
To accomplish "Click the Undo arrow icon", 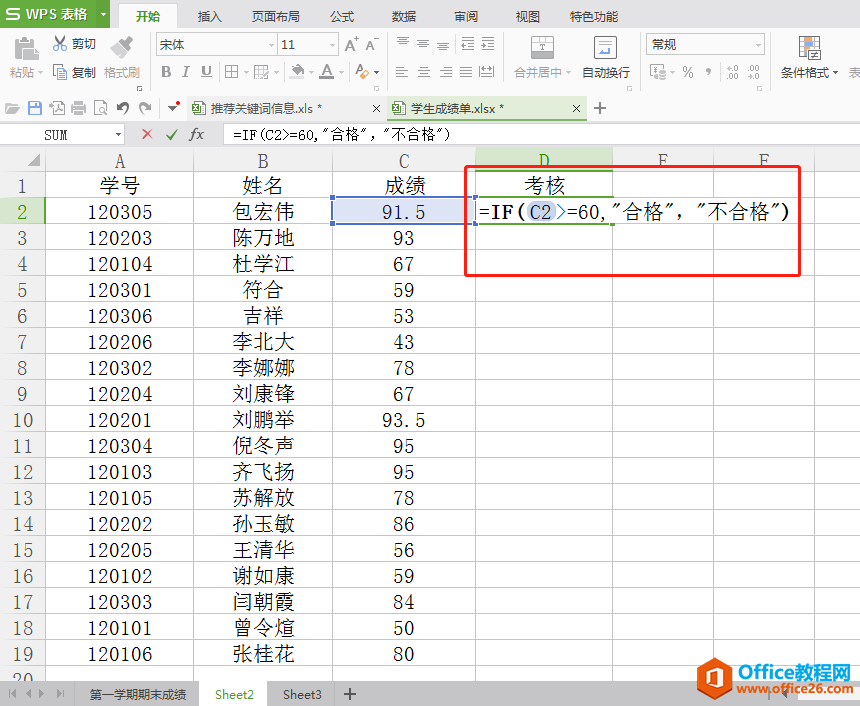I will coord(122,108).
